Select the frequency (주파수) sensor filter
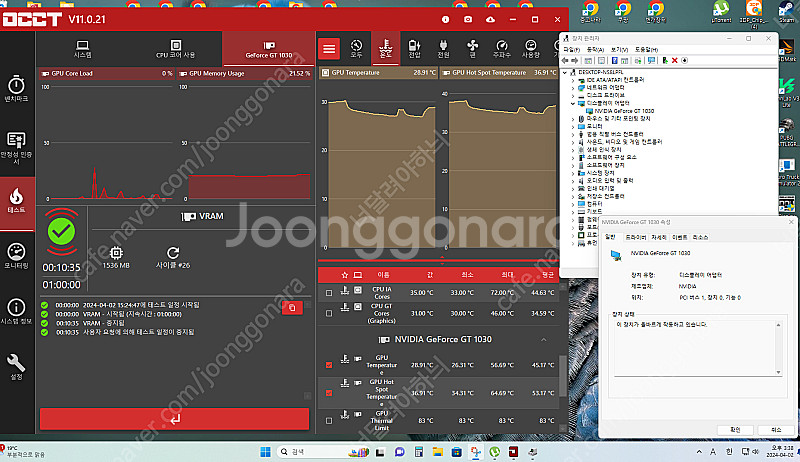 [502, 49]
